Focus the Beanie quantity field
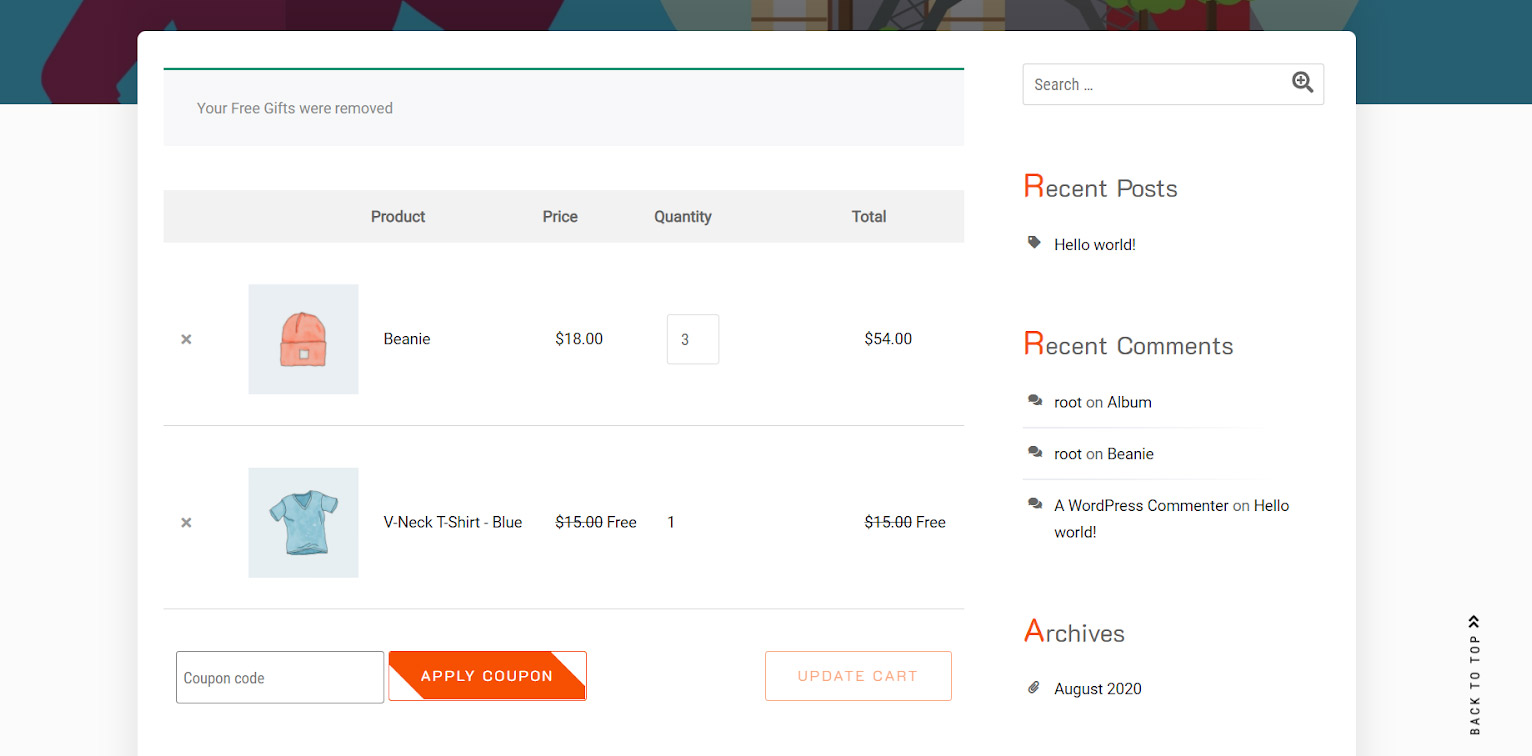The image size is (1532, 756). 692,339
